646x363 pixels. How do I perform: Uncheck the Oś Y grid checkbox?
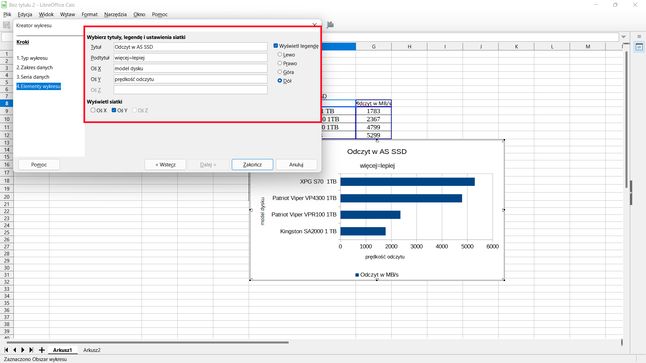(x=114, y=110)
